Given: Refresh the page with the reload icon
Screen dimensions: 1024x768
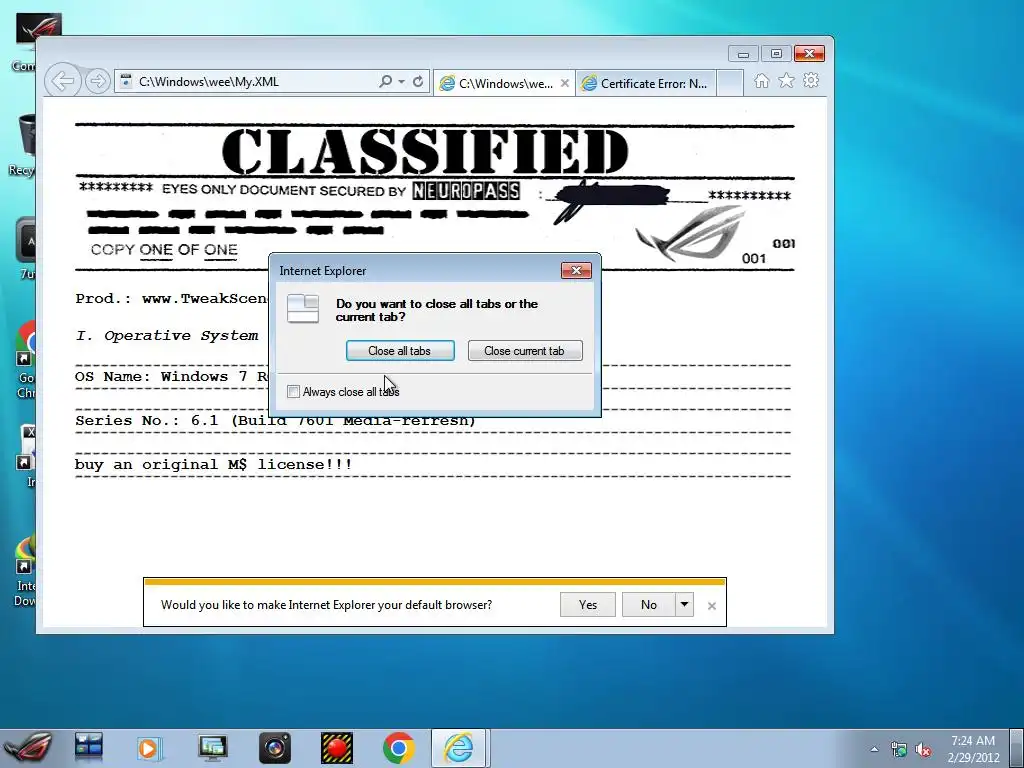Looking at the screenshot, I should tap(418, 82).
